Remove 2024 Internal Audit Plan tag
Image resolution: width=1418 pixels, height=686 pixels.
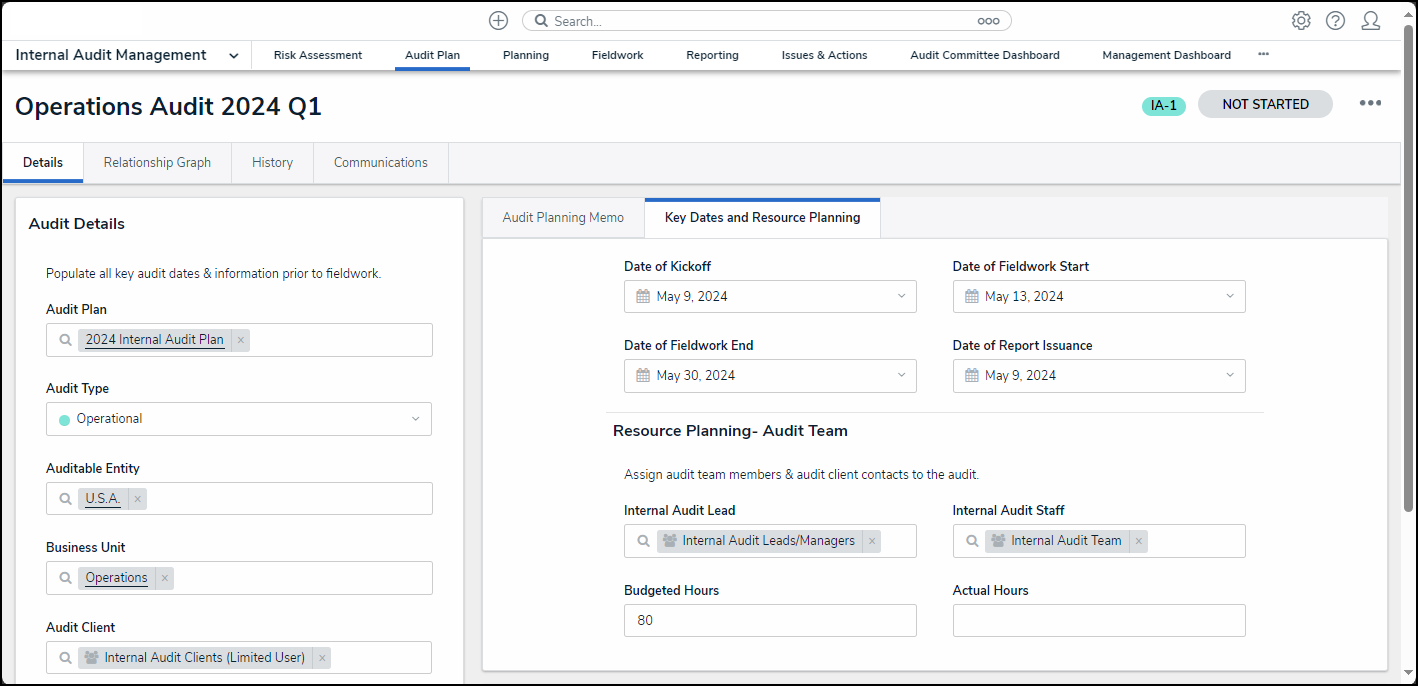[x=241, y=340]
